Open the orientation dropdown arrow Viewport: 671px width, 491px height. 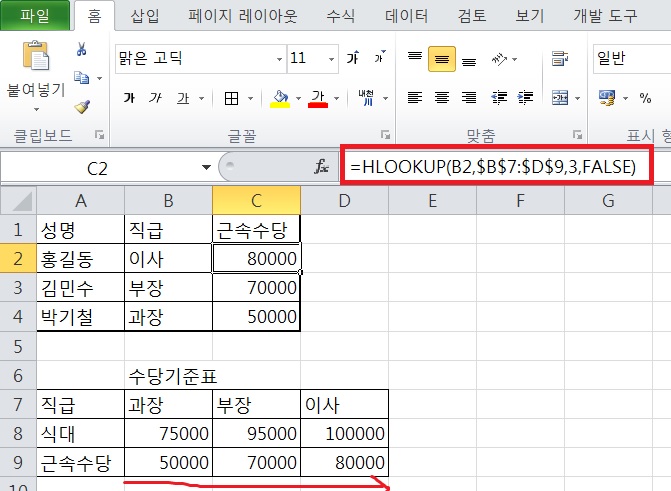pos(514,60)
